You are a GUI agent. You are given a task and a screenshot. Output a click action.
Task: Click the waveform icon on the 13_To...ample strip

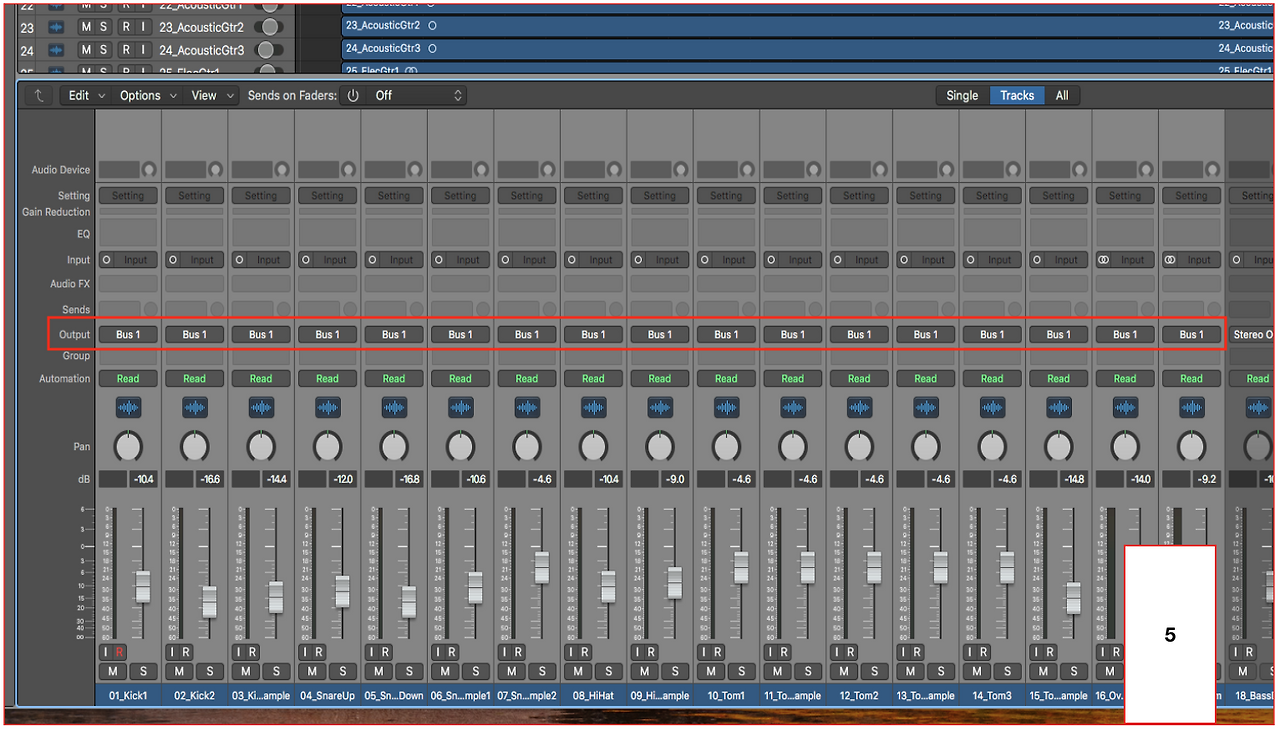(x=926, y=408)
